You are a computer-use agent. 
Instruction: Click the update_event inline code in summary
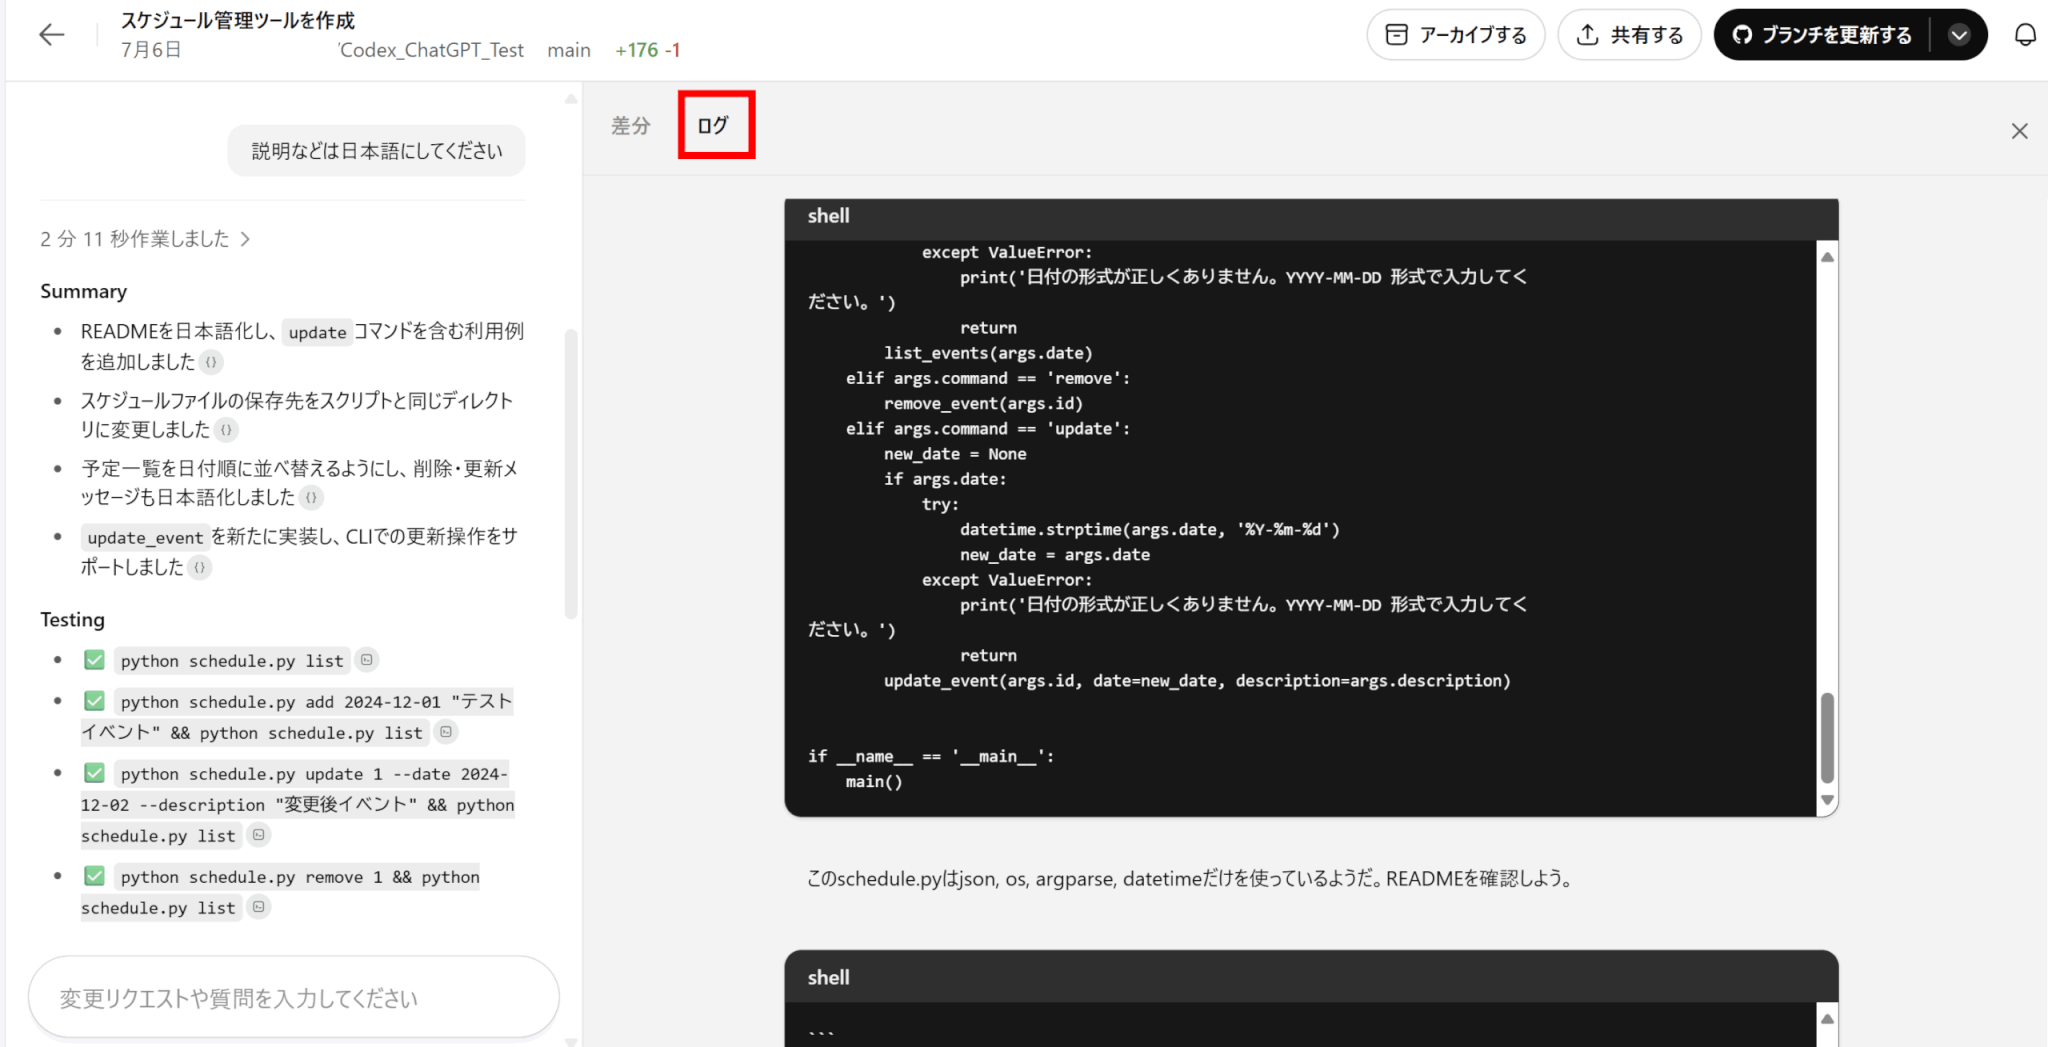pos(145,537)
